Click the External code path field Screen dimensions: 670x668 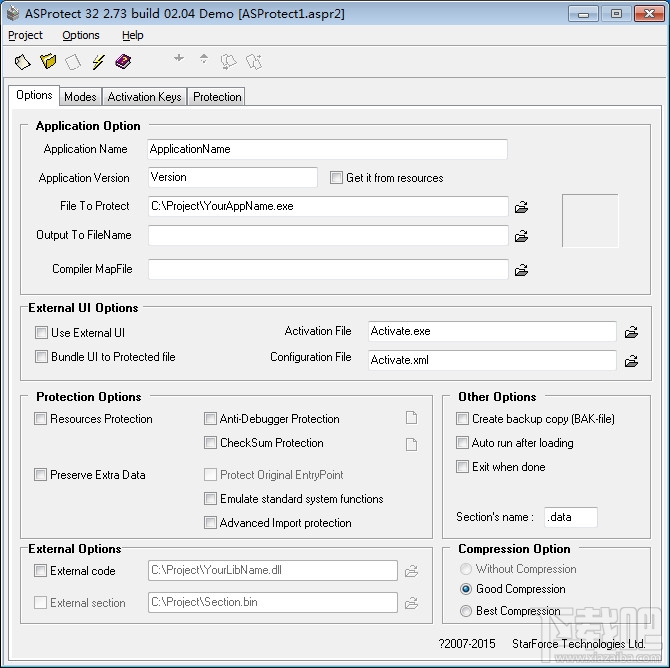(x=273, y=571)
